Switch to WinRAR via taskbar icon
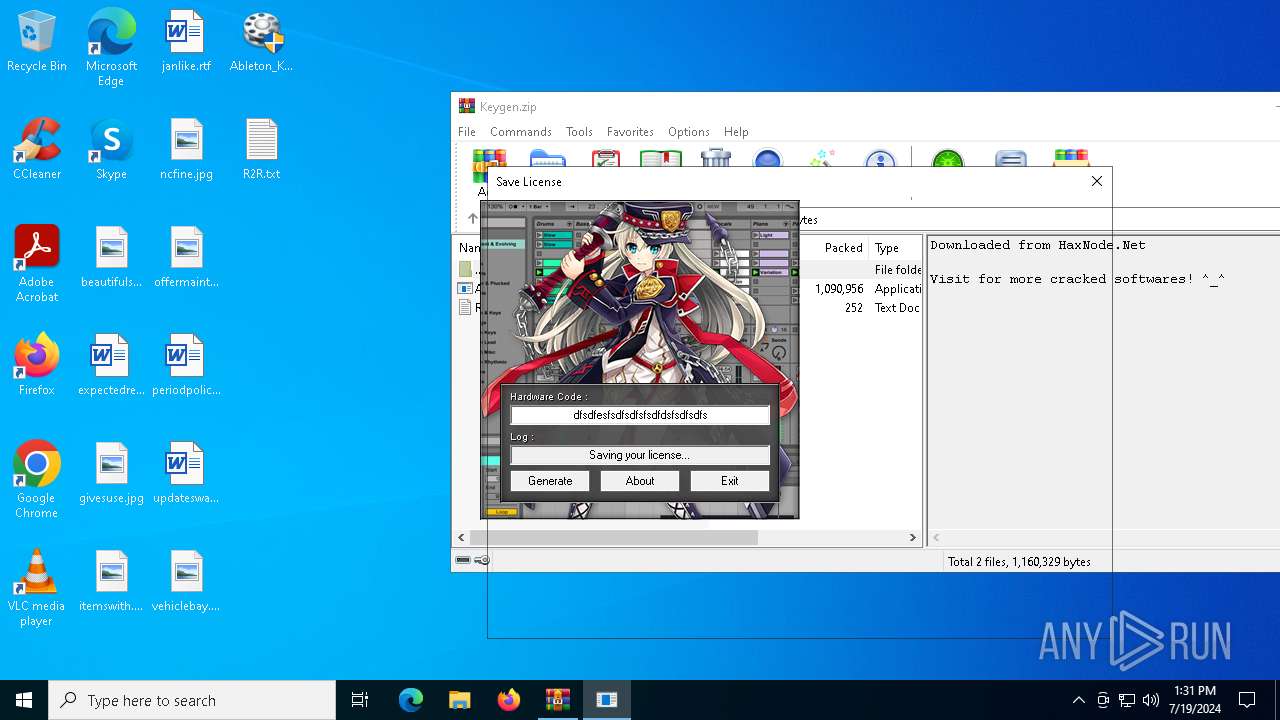 tap(557, 700)
